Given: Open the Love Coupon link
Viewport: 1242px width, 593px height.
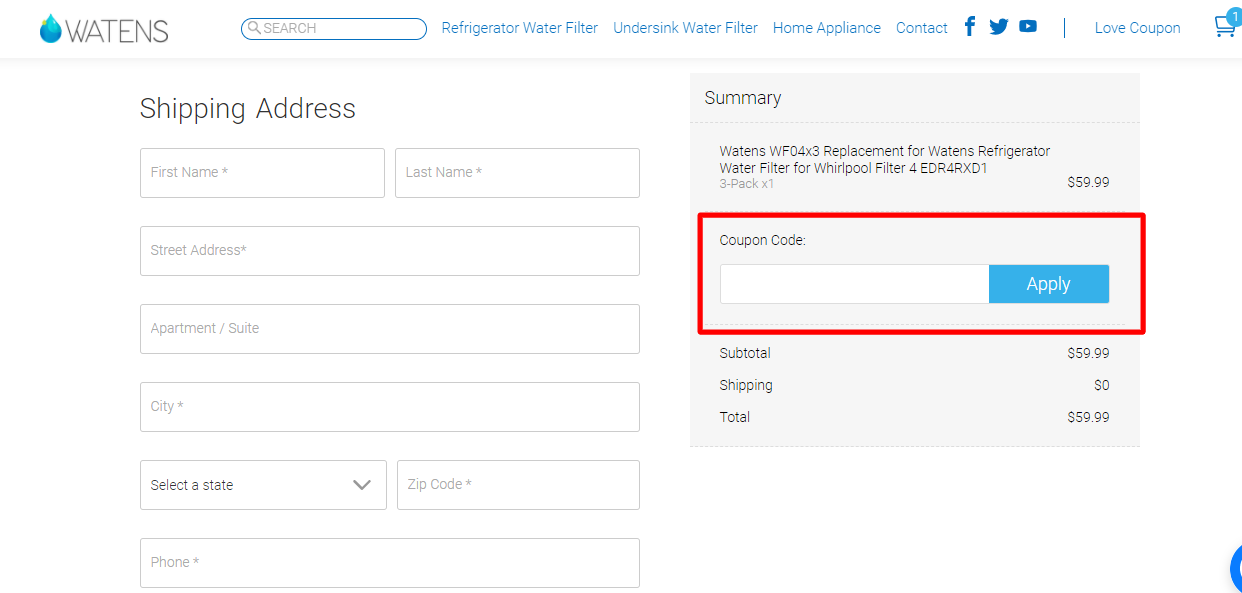Looking at the screenshot, I should pos(1138,28).
